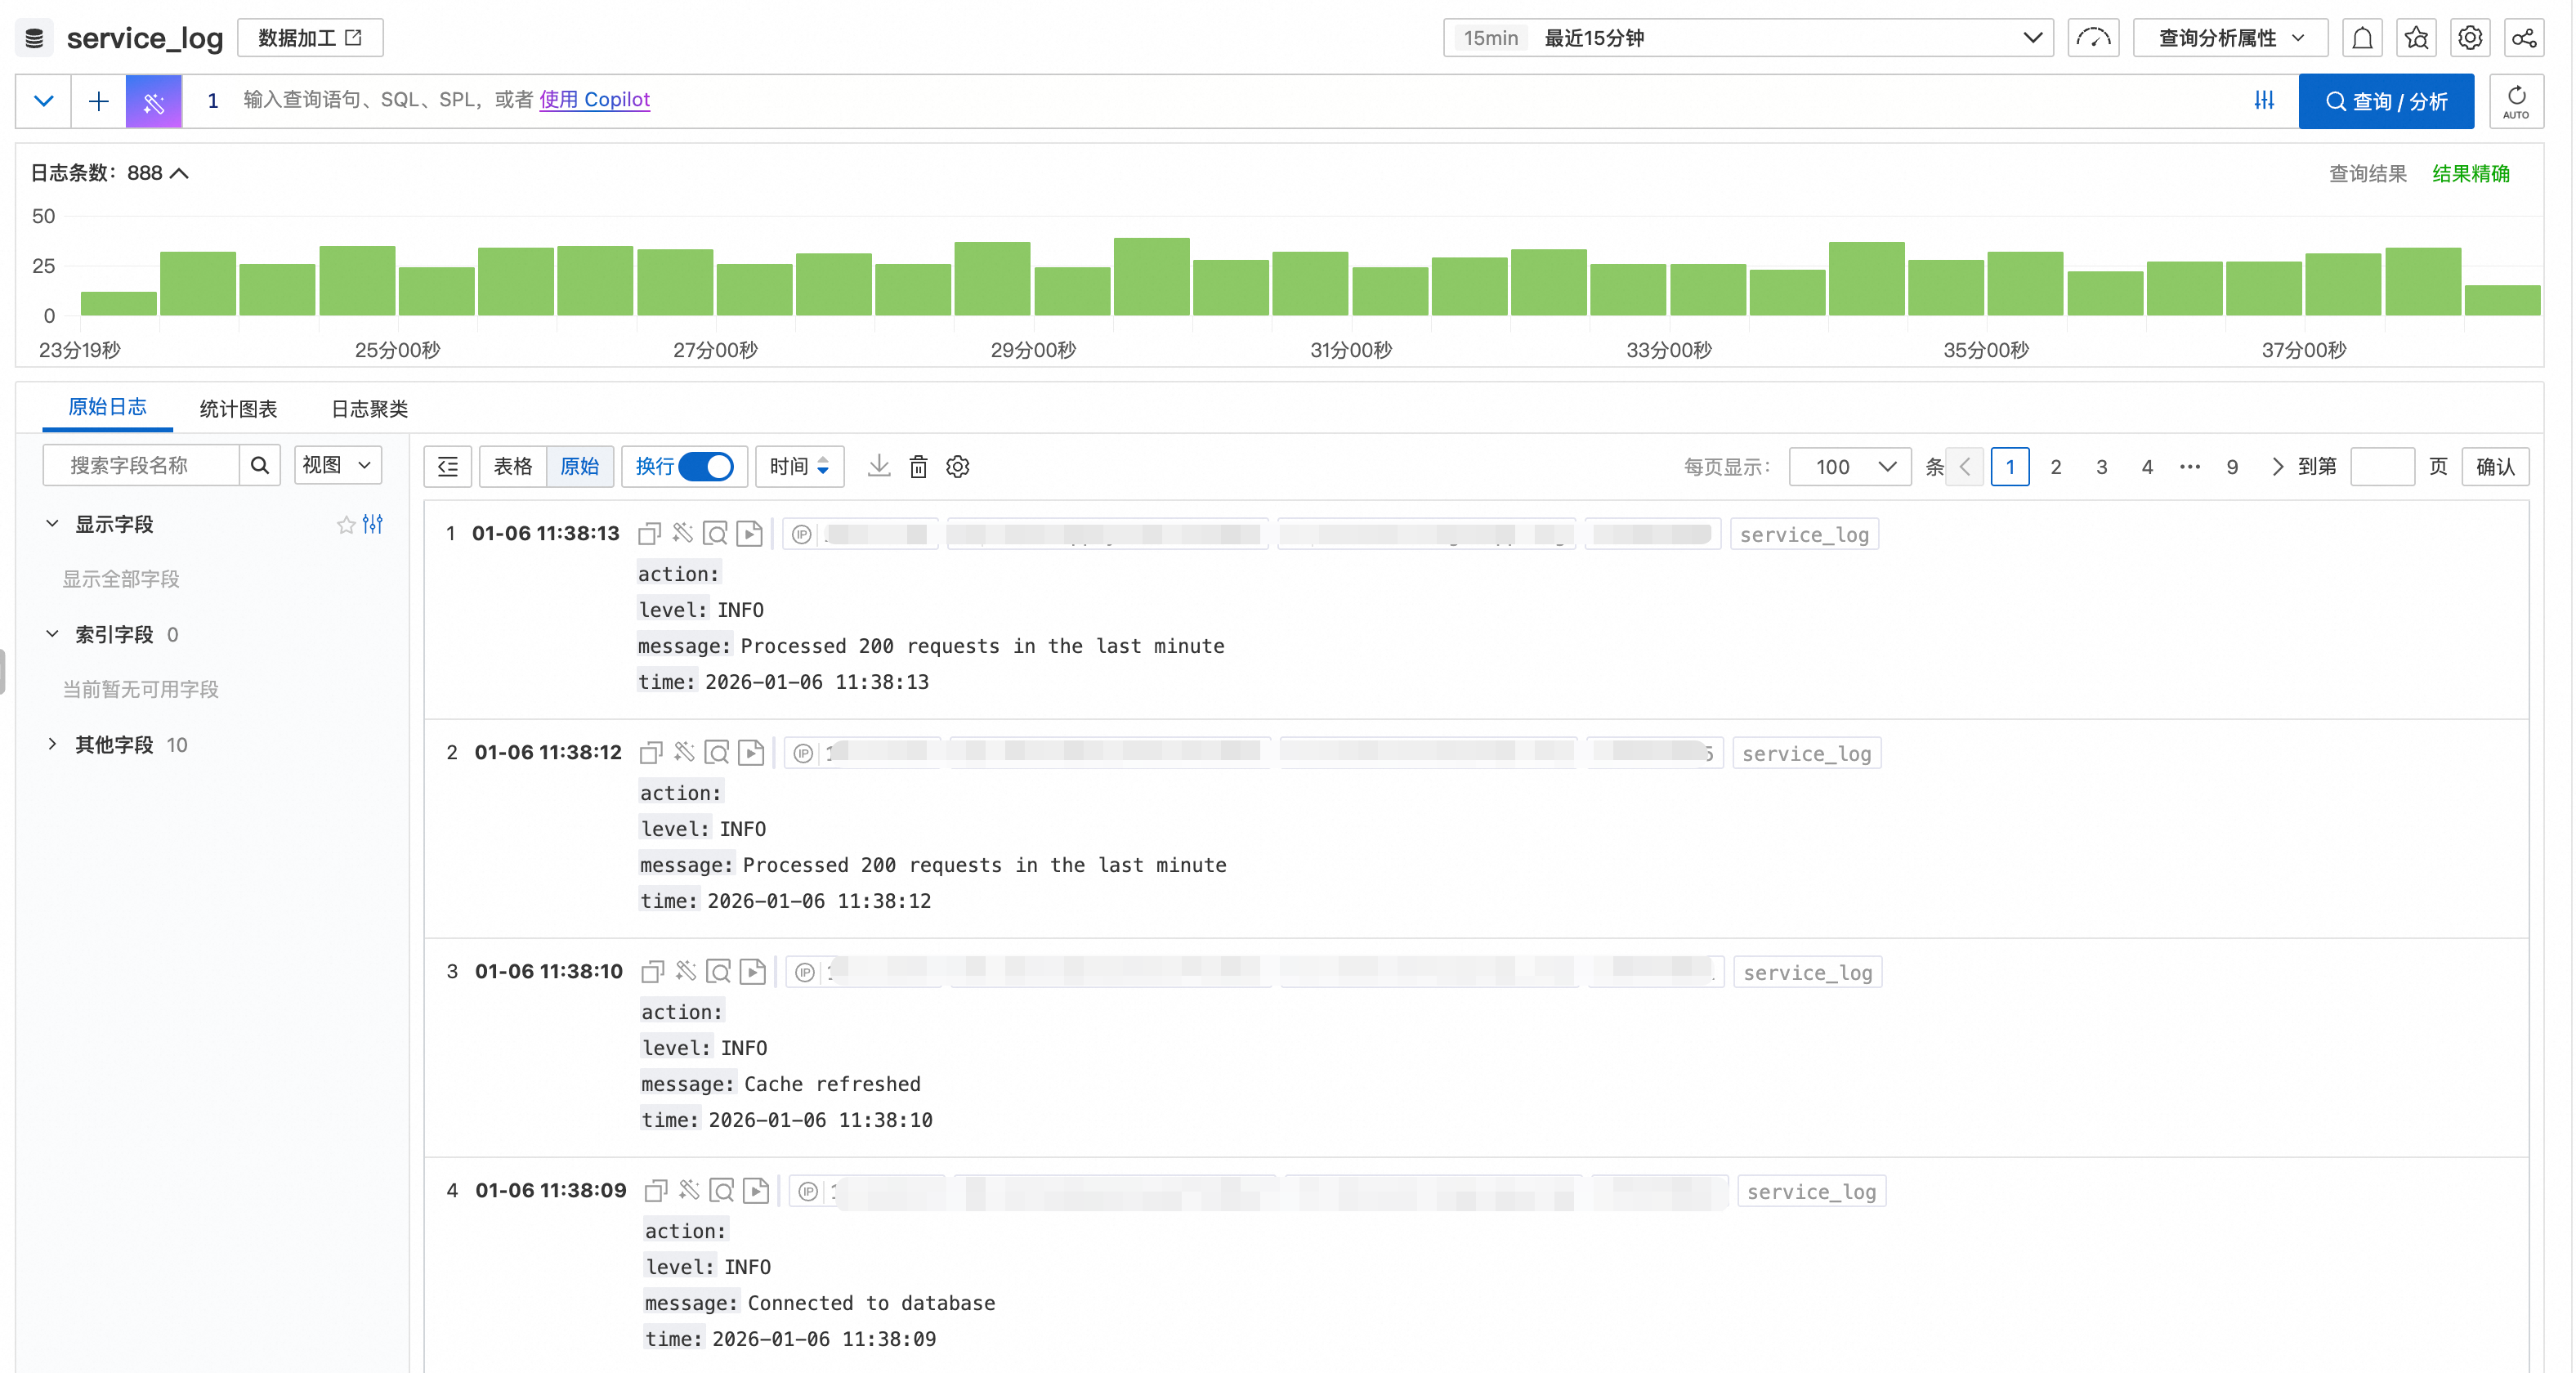Click the 使用 Copilot link

coord(594,99)
